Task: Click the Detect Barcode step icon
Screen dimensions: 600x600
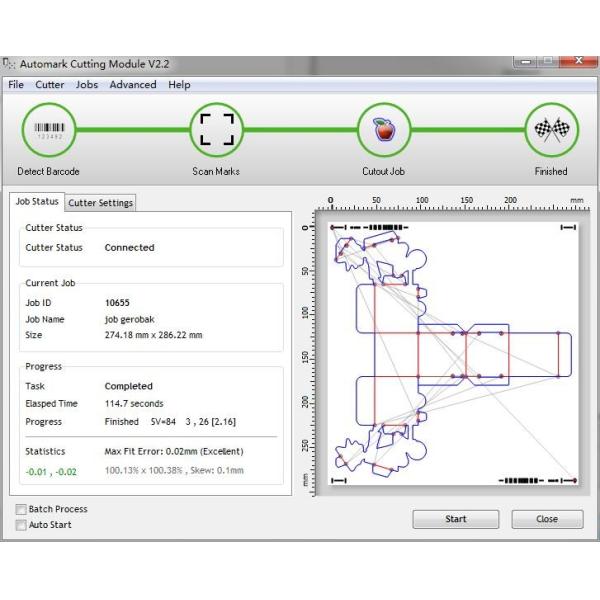Action: (x=48, y=130)
